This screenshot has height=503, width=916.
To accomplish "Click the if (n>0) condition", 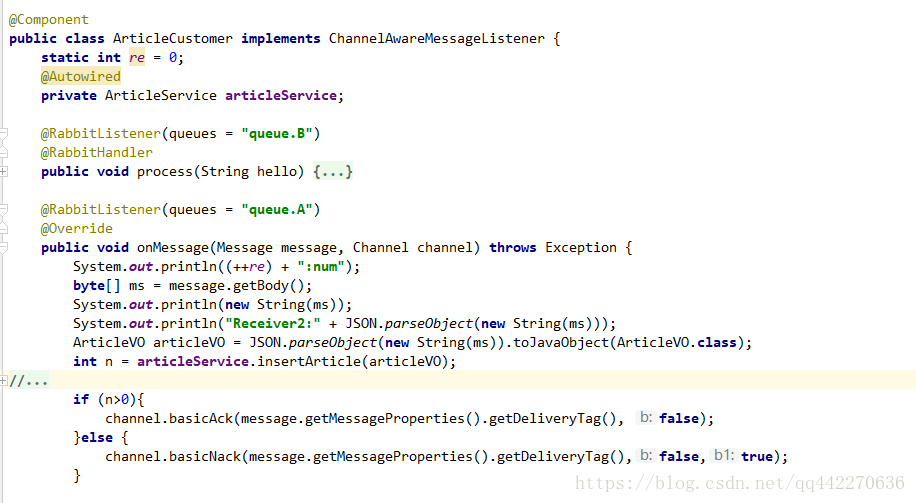I will coord(109,399).
